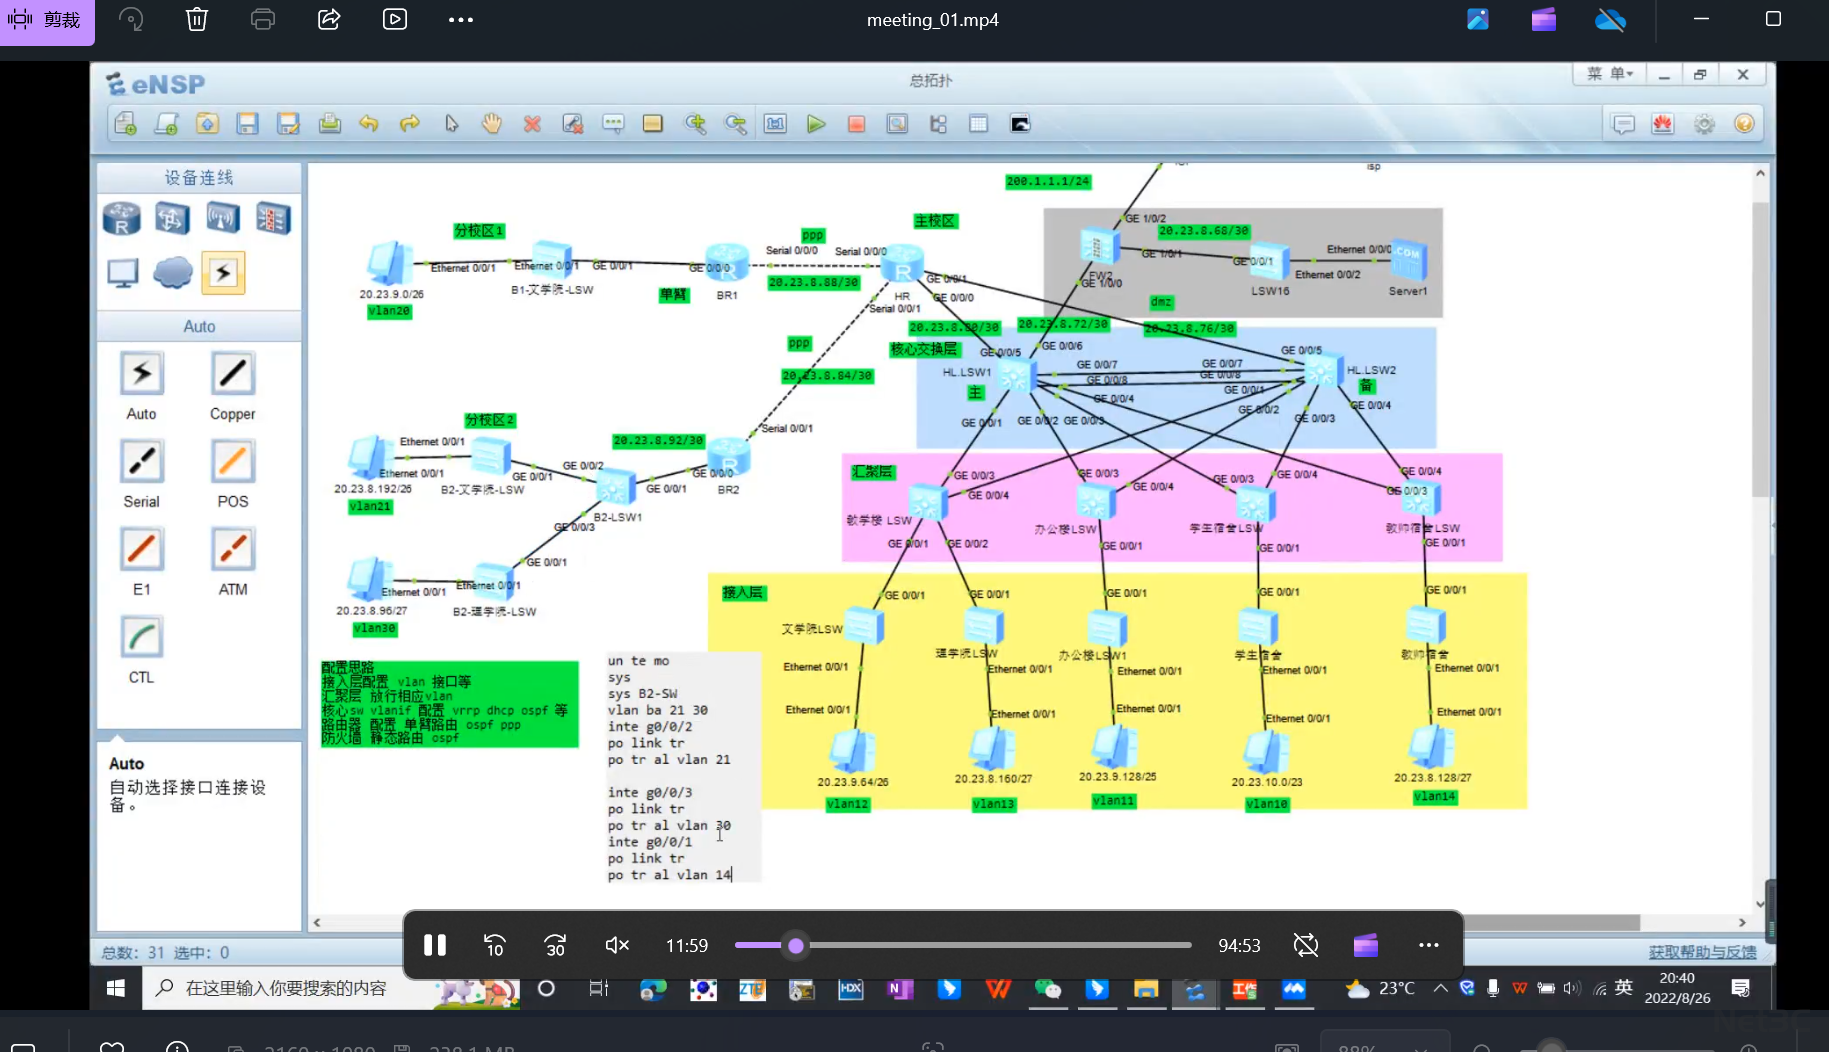This screenshot has width=1829, height=1052.
Task: Select the Hand pan tool in toolbar
Action: [491, 124]
